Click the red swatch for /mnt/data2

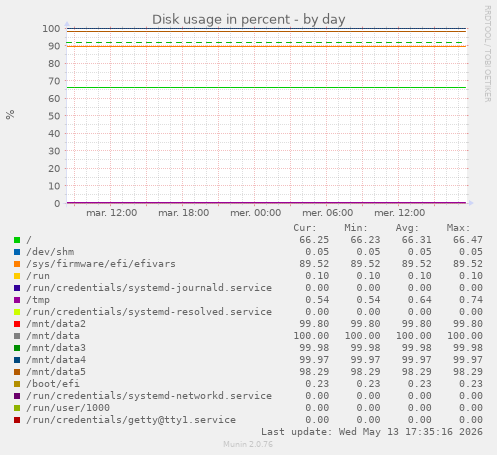click(17, 324)
